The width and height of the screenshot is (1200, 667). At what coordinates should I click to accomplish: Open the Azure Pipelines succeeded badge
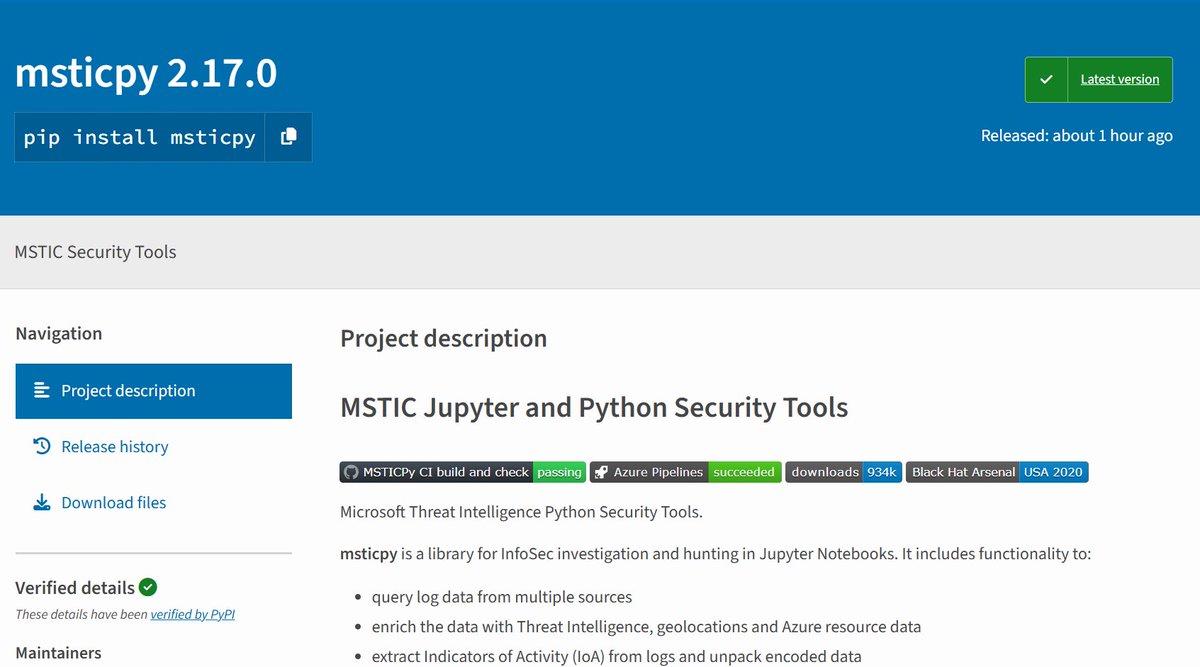685,472
